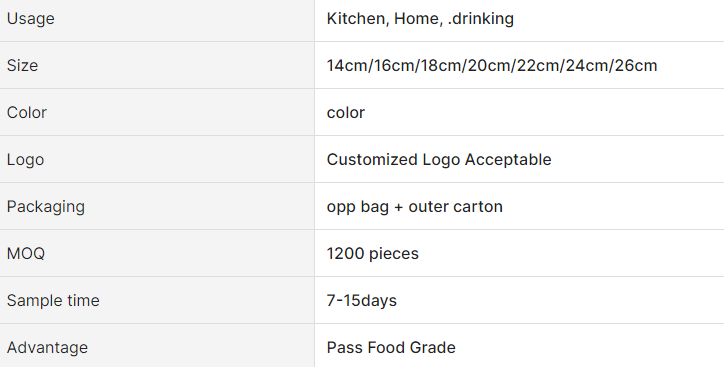The height and width of the screenshot is (367, 724).
Task: Click the Packaging label cell
Action: tap(157, 206)
